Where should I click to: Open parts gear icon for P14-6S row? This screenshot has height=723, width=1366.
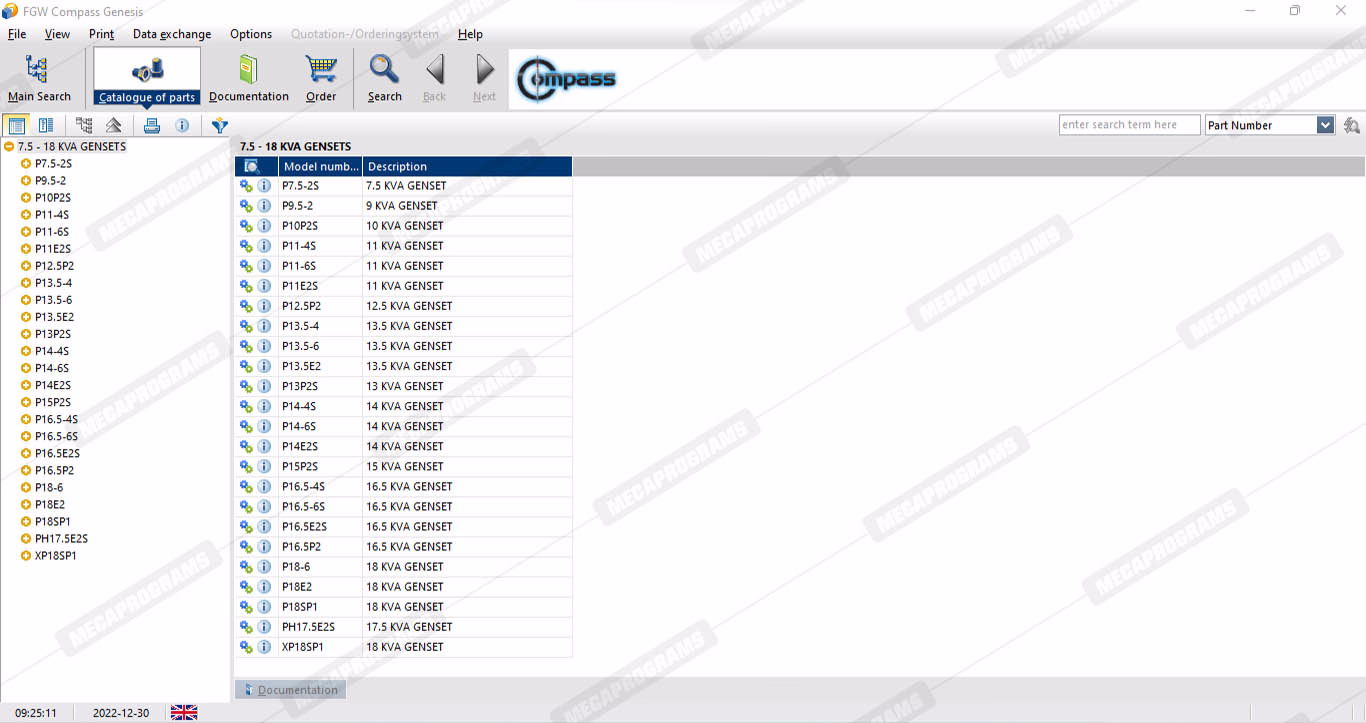click(x=246, y=426)
